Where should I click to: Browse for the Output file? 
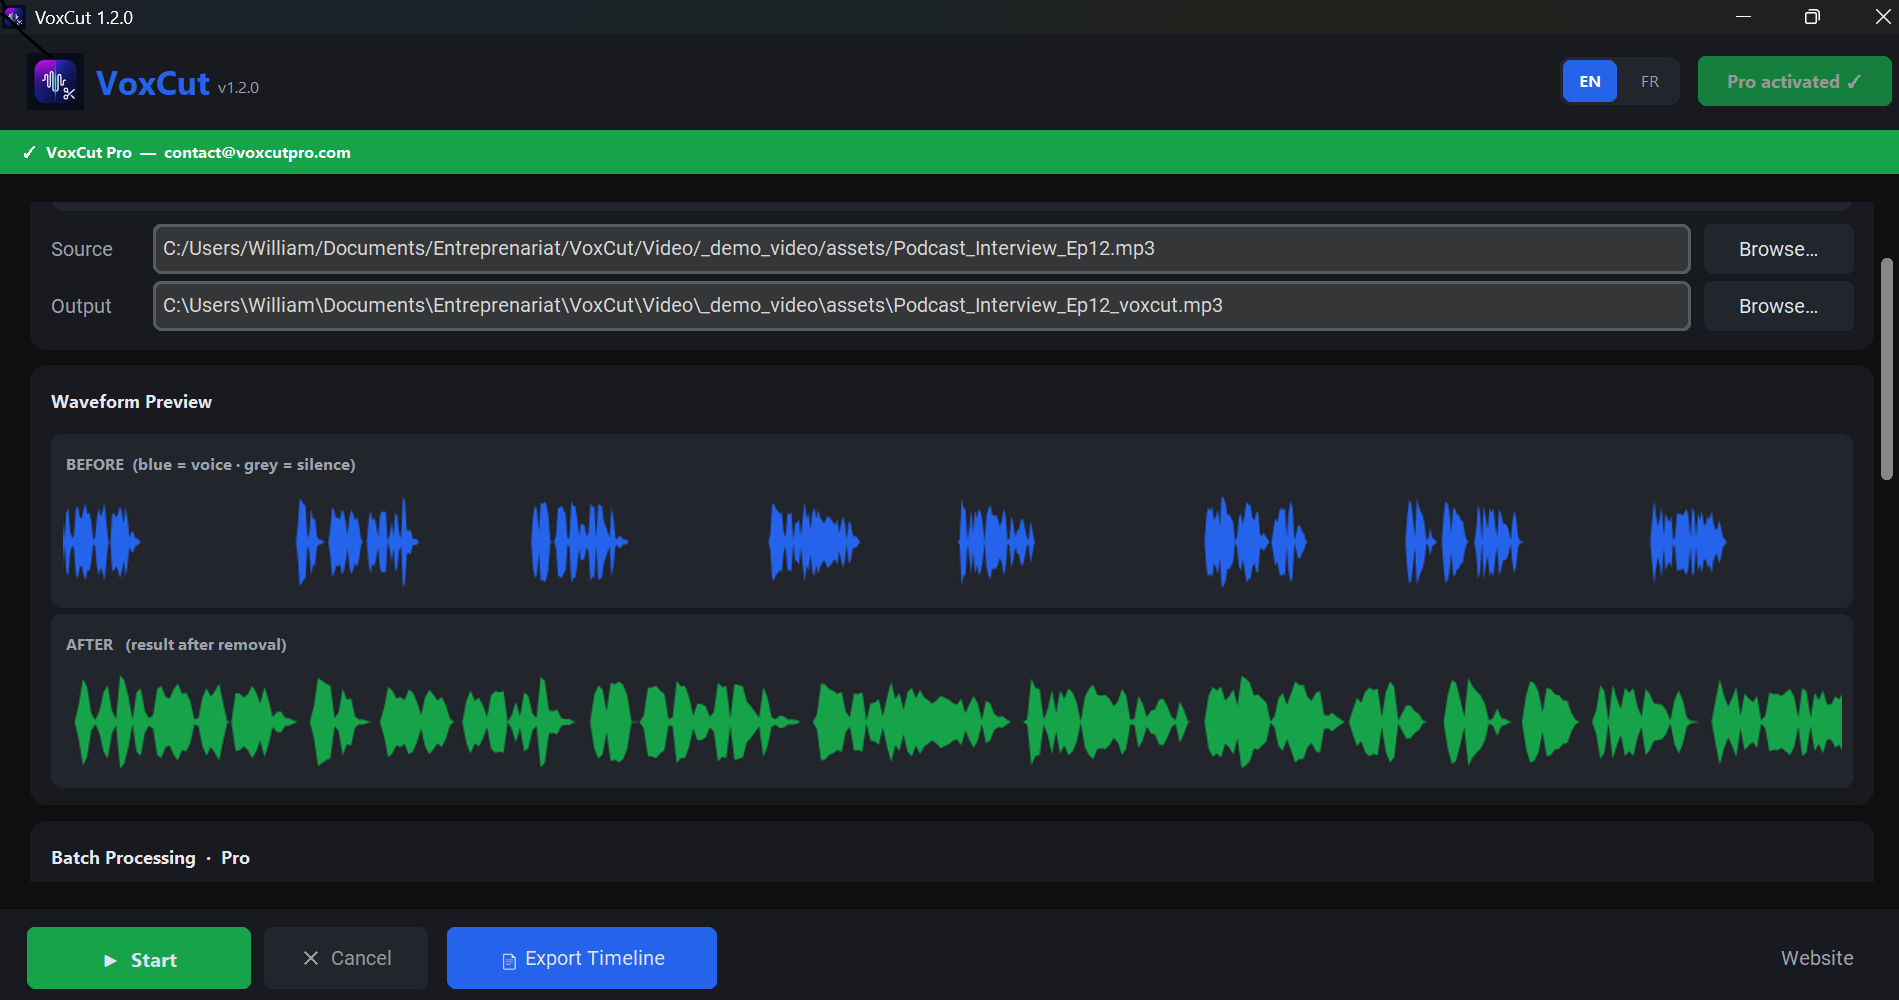point(1778,306)
